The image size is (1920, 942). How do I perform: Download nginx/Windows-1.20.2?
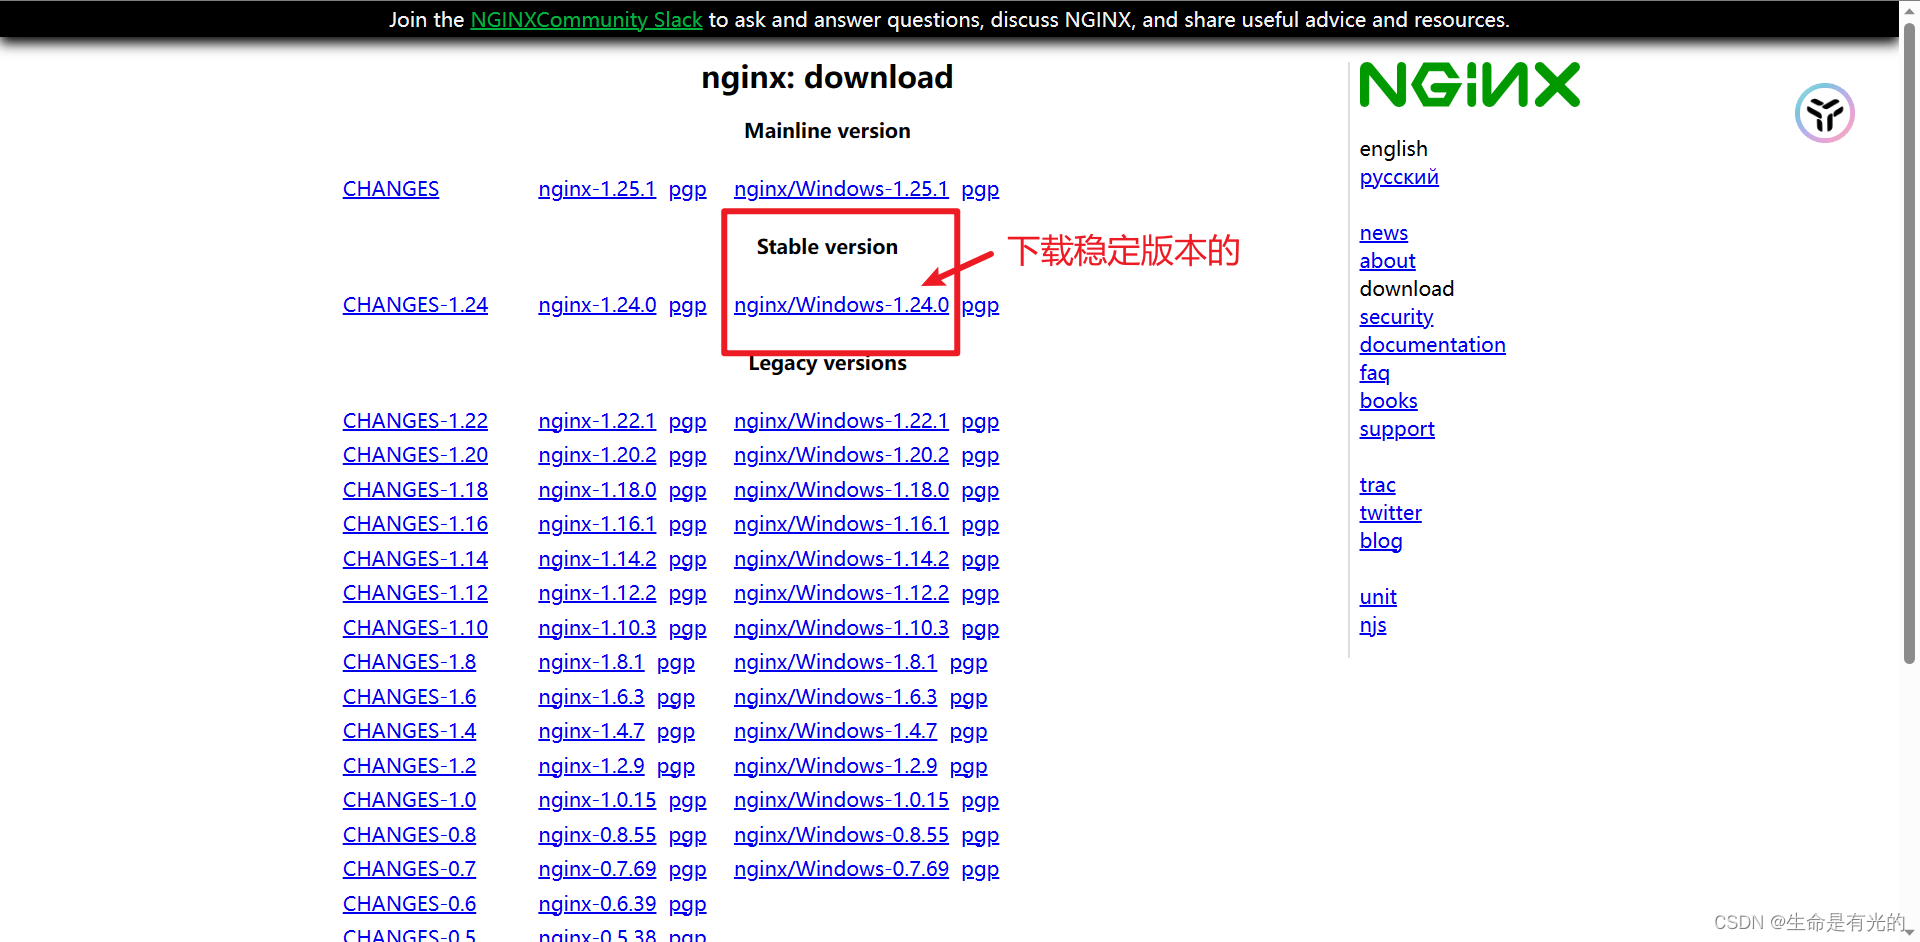pyautogui.click(x=841, y=455)
